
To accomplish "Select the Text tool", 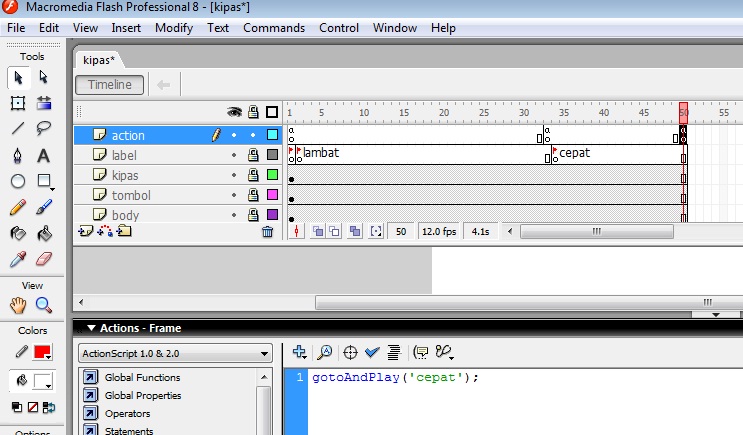I will click(44, 155).
